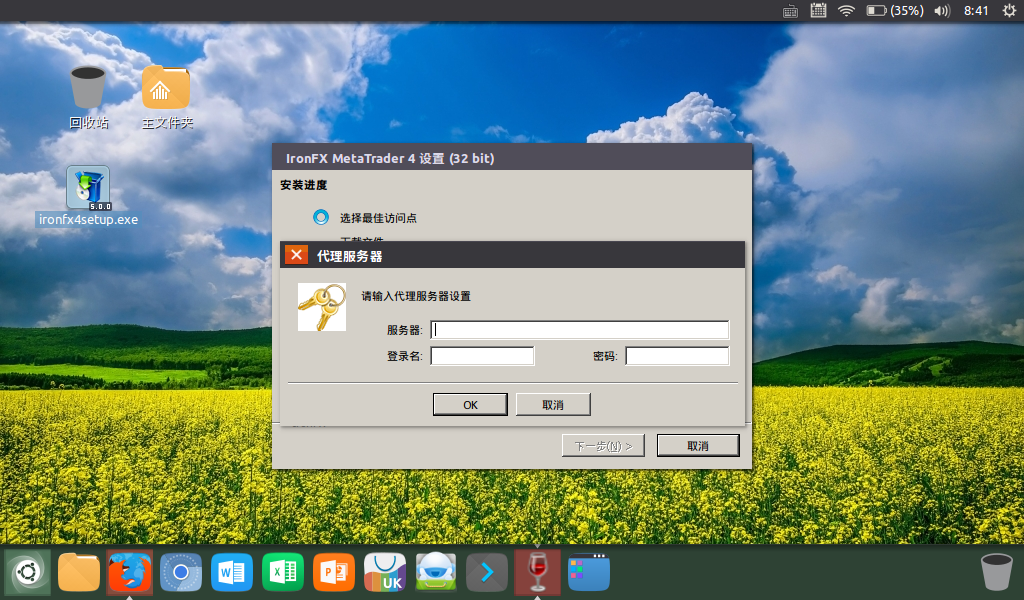Click the disabled Next step button in the installer
This screenshot has width=1024, height=600.
(603, 446)
